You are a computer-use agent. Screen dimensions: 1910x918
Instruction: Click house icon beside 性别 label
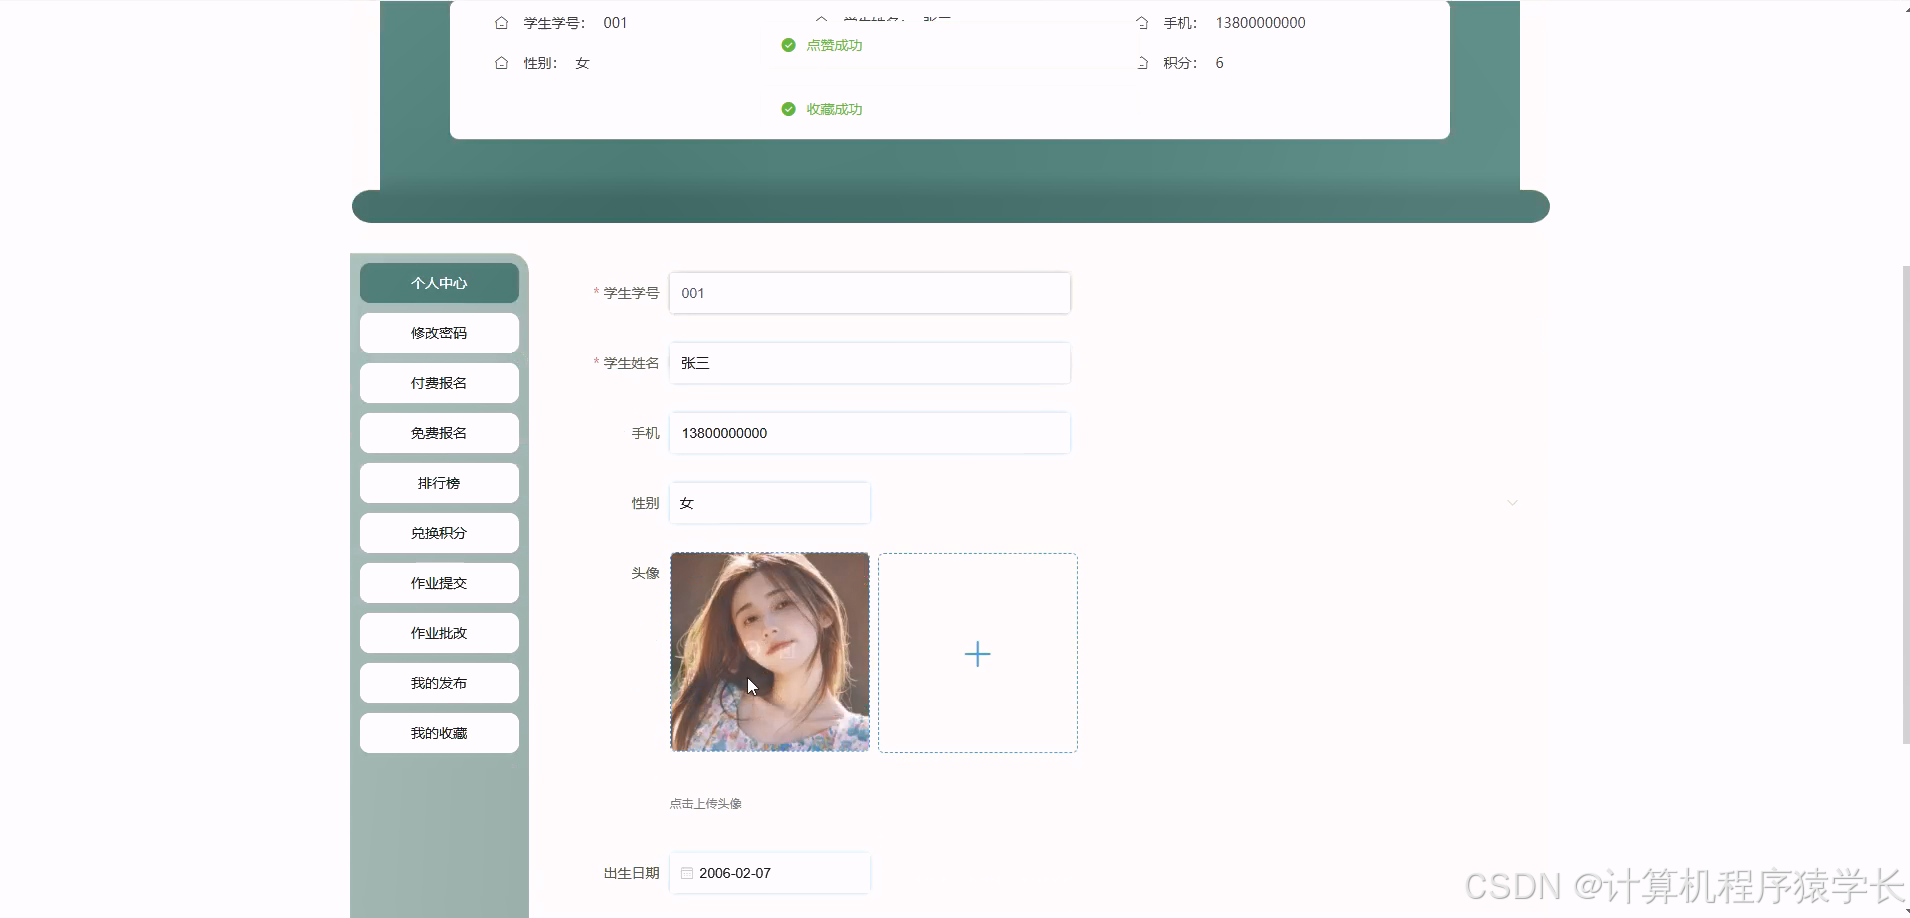pyautogui.click(x=501, y=63)
